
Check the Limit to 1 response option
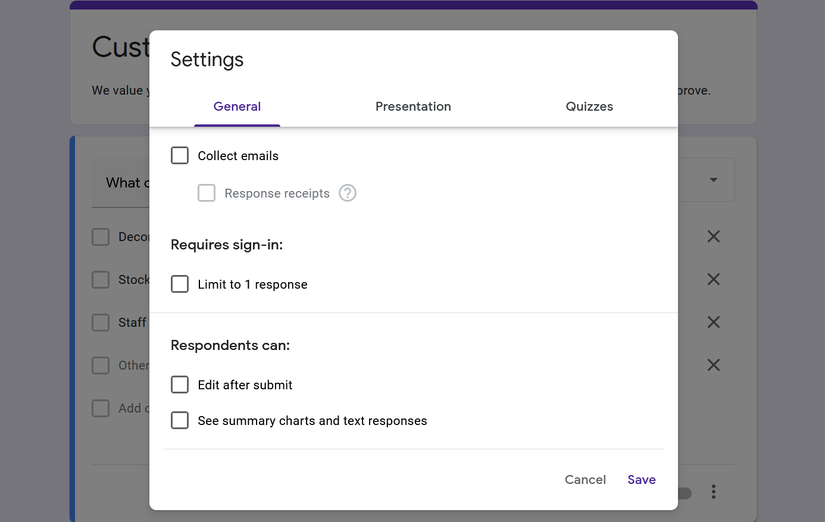[x=180, y=285]
